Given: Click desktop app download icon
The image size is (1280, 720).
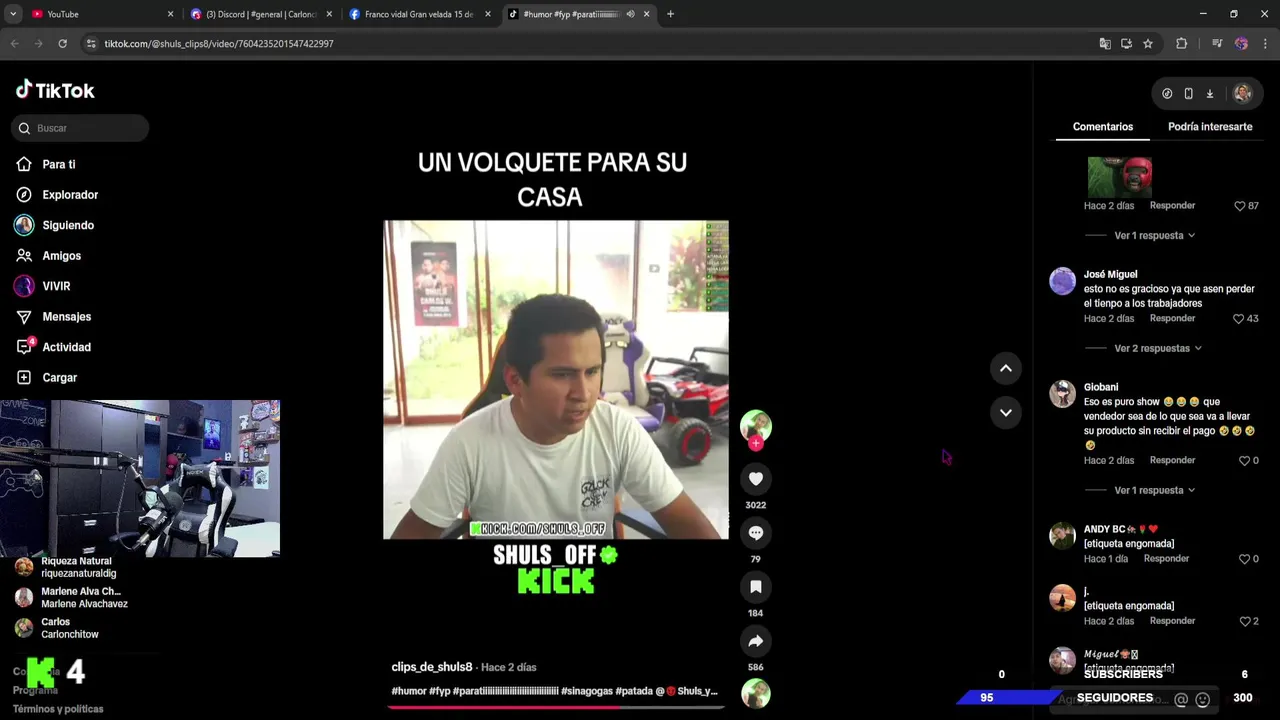Looking at the screenshot, I should point(1209,94).
